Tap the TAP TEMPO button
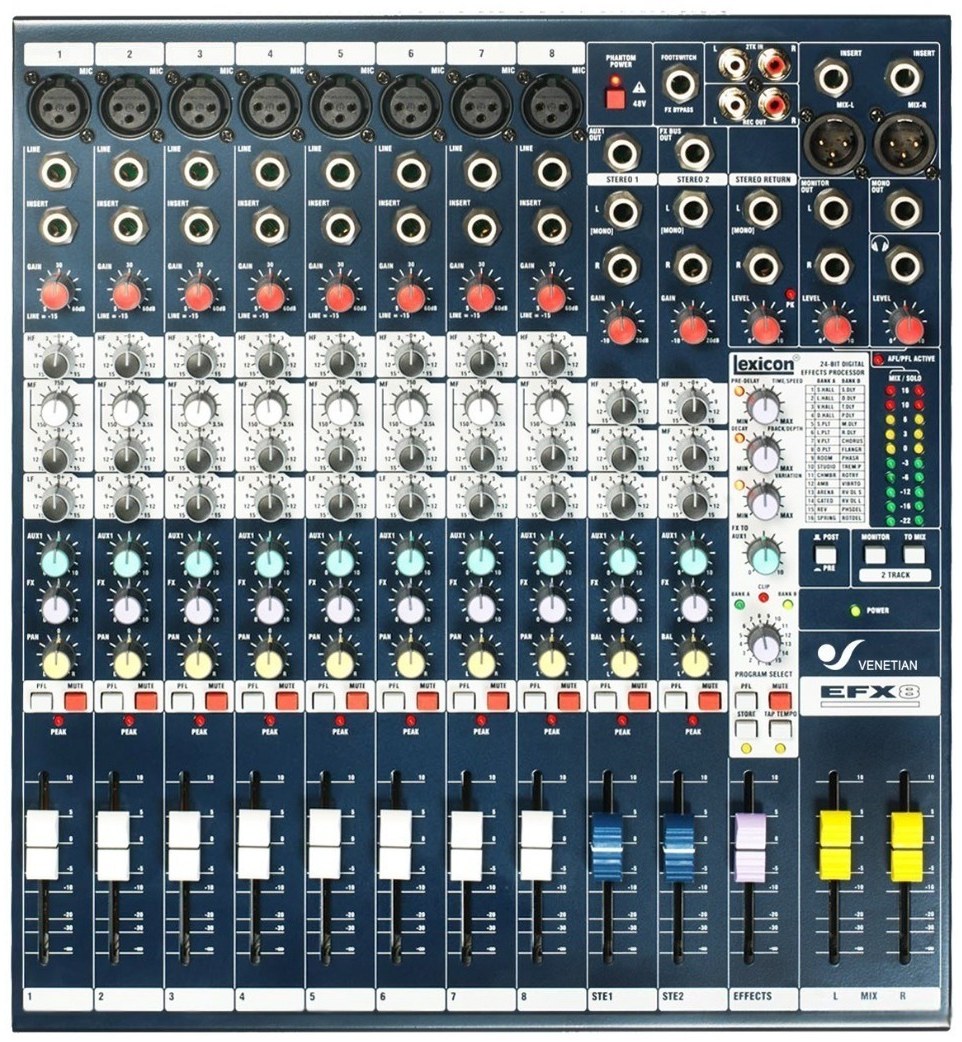The image size is (962, 1042). pyautogui.click(x=780, y=728)
